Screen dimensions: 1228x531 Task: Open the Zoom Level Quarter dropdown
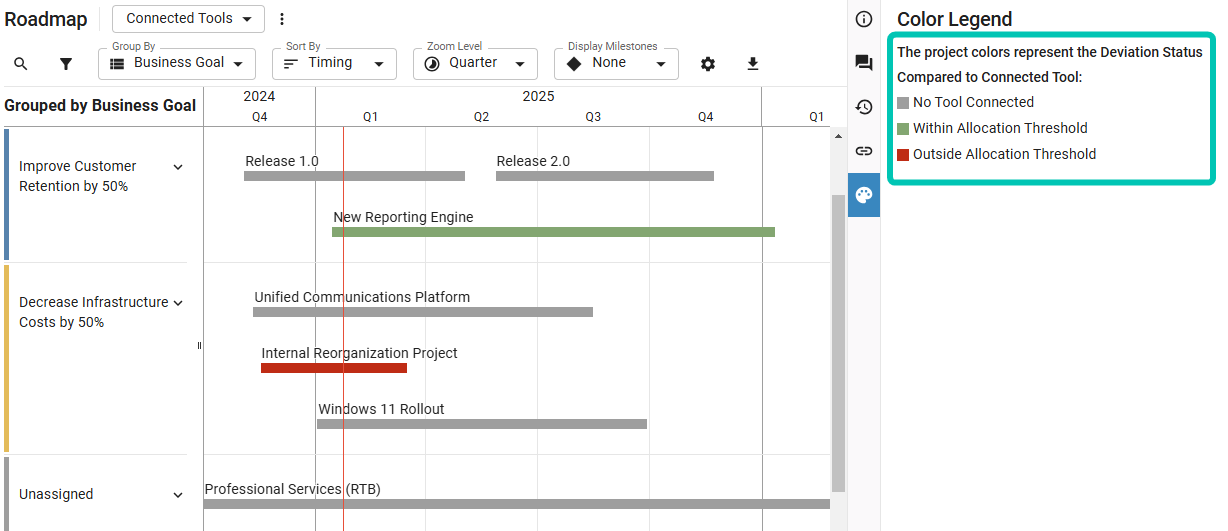point(475,63)
